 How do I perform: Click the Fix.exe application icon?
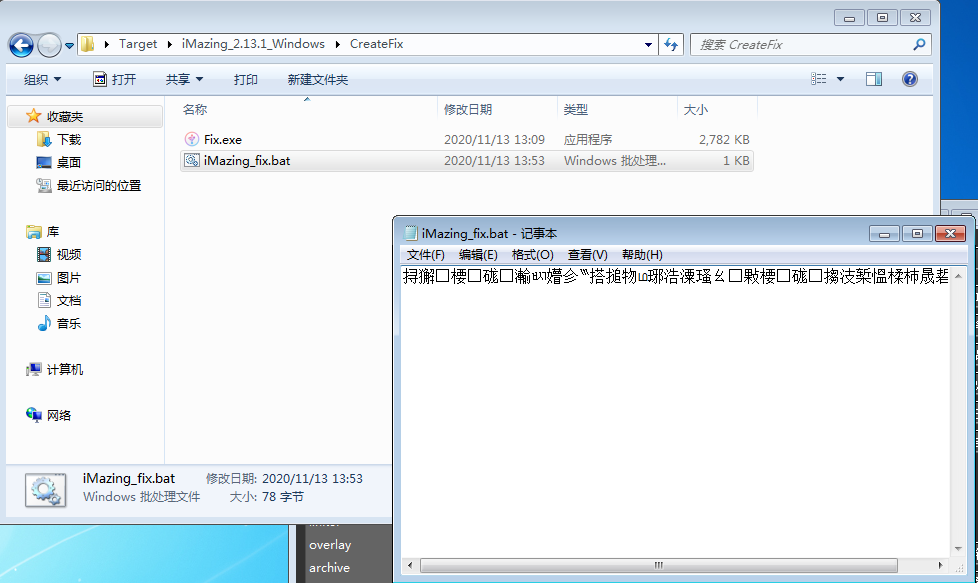pos(191,139)
